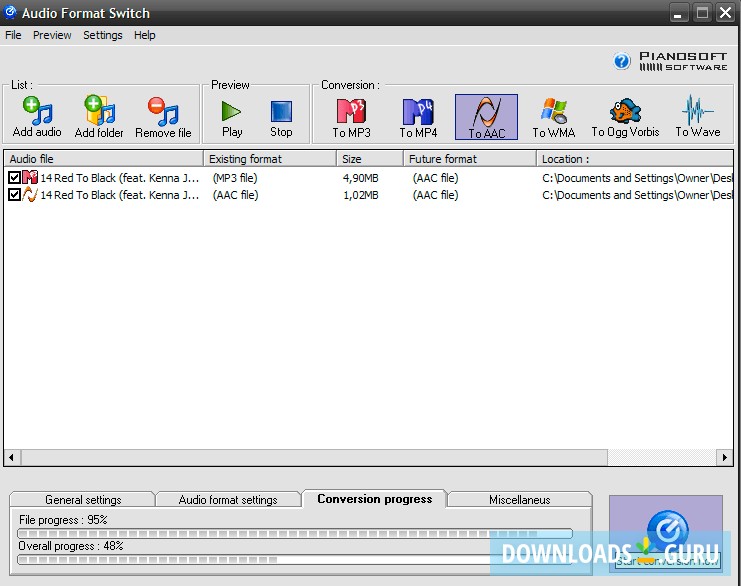Image resolution: width=741 pixels, height=586 pixels.
Task: Click the Overall progress bar
Action: click(295, 560)
